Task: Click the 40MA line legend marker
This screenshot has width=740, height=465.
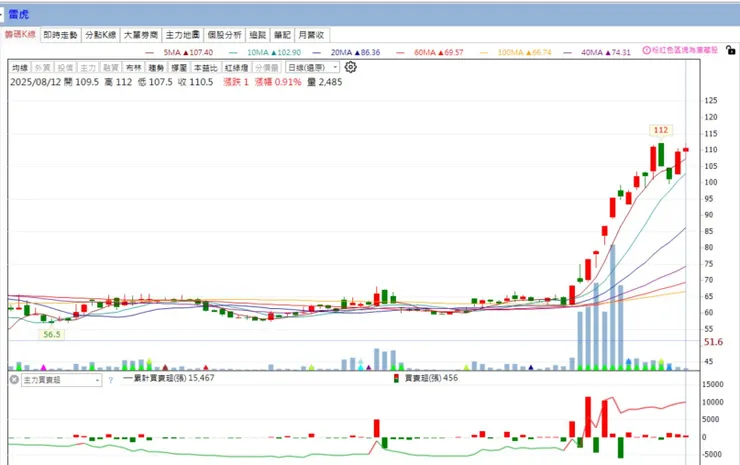Action: pyautogui.click(x=567, y=53)
